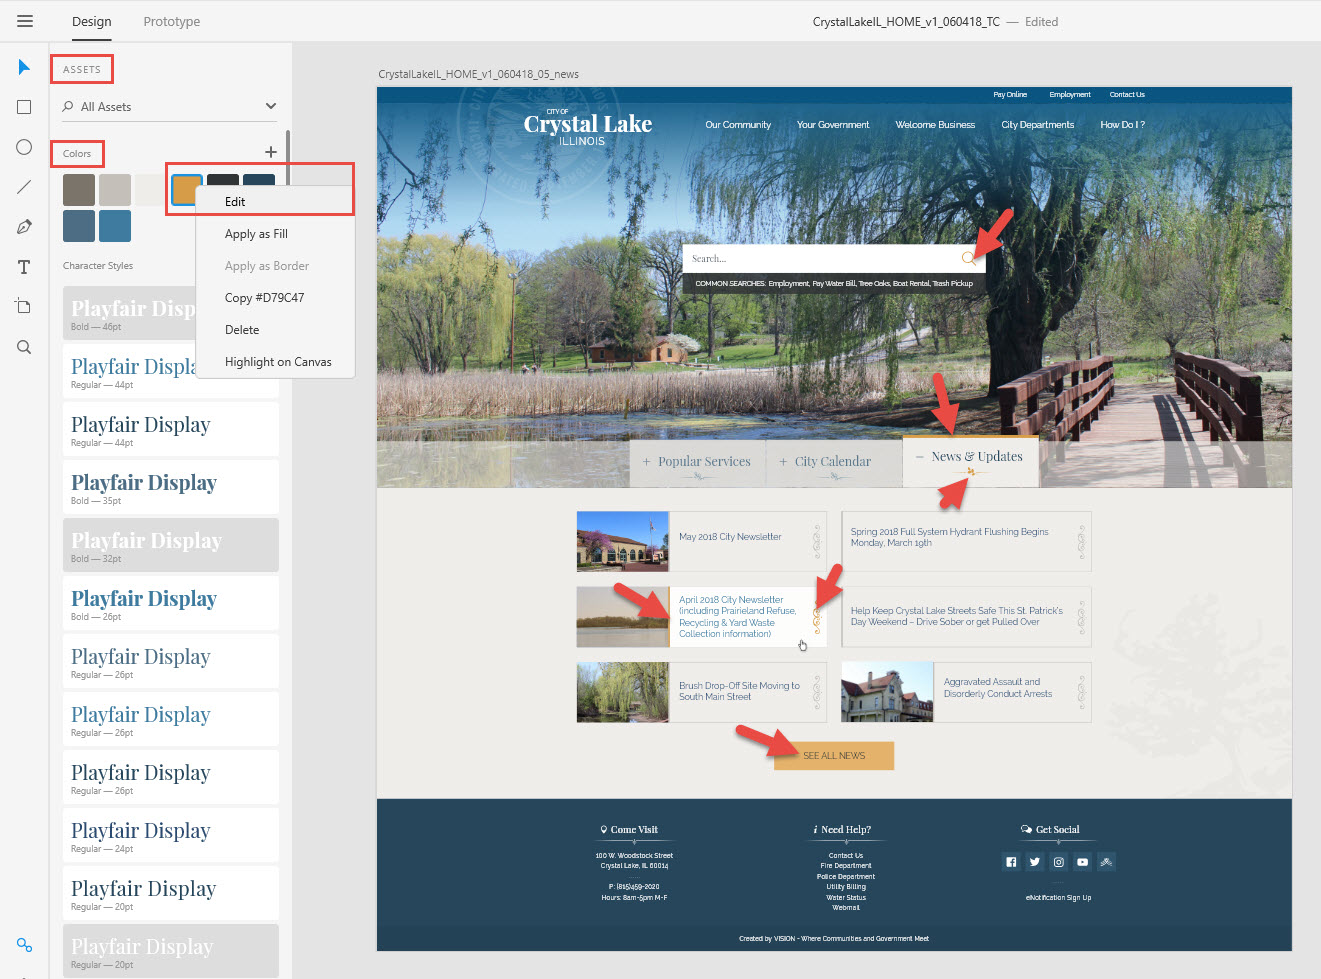Select the Rectangle tool
The width and height of the screenshot is (1321, 979).
[x=24, y=107]
